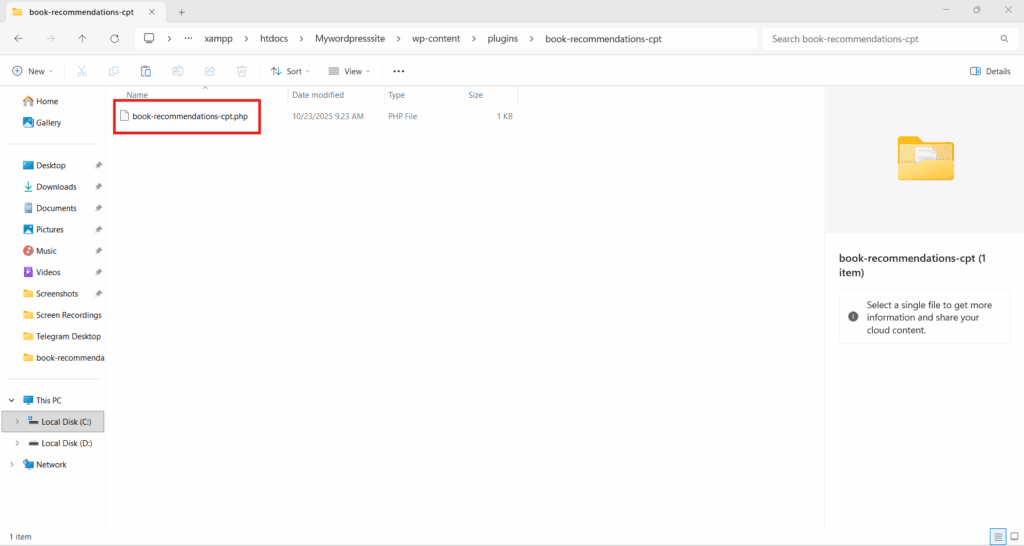Collapse the This PC tree node
Viewport: 1024px width, 546px height.
pyautogui.click(x=12, y=400)
